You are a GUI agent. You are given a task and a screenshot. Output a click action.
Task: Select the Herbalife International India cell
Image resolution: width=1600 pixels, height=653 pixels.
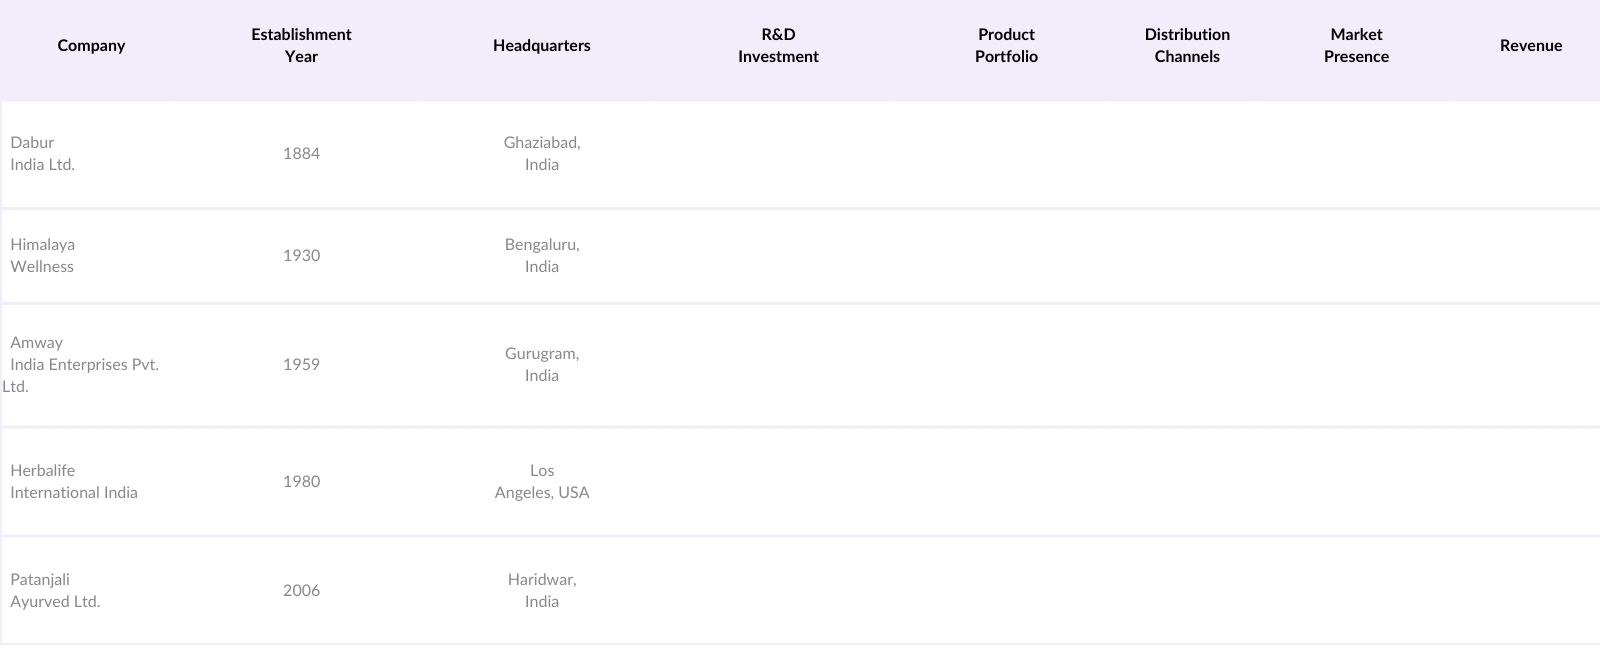(x=74, y=482)
